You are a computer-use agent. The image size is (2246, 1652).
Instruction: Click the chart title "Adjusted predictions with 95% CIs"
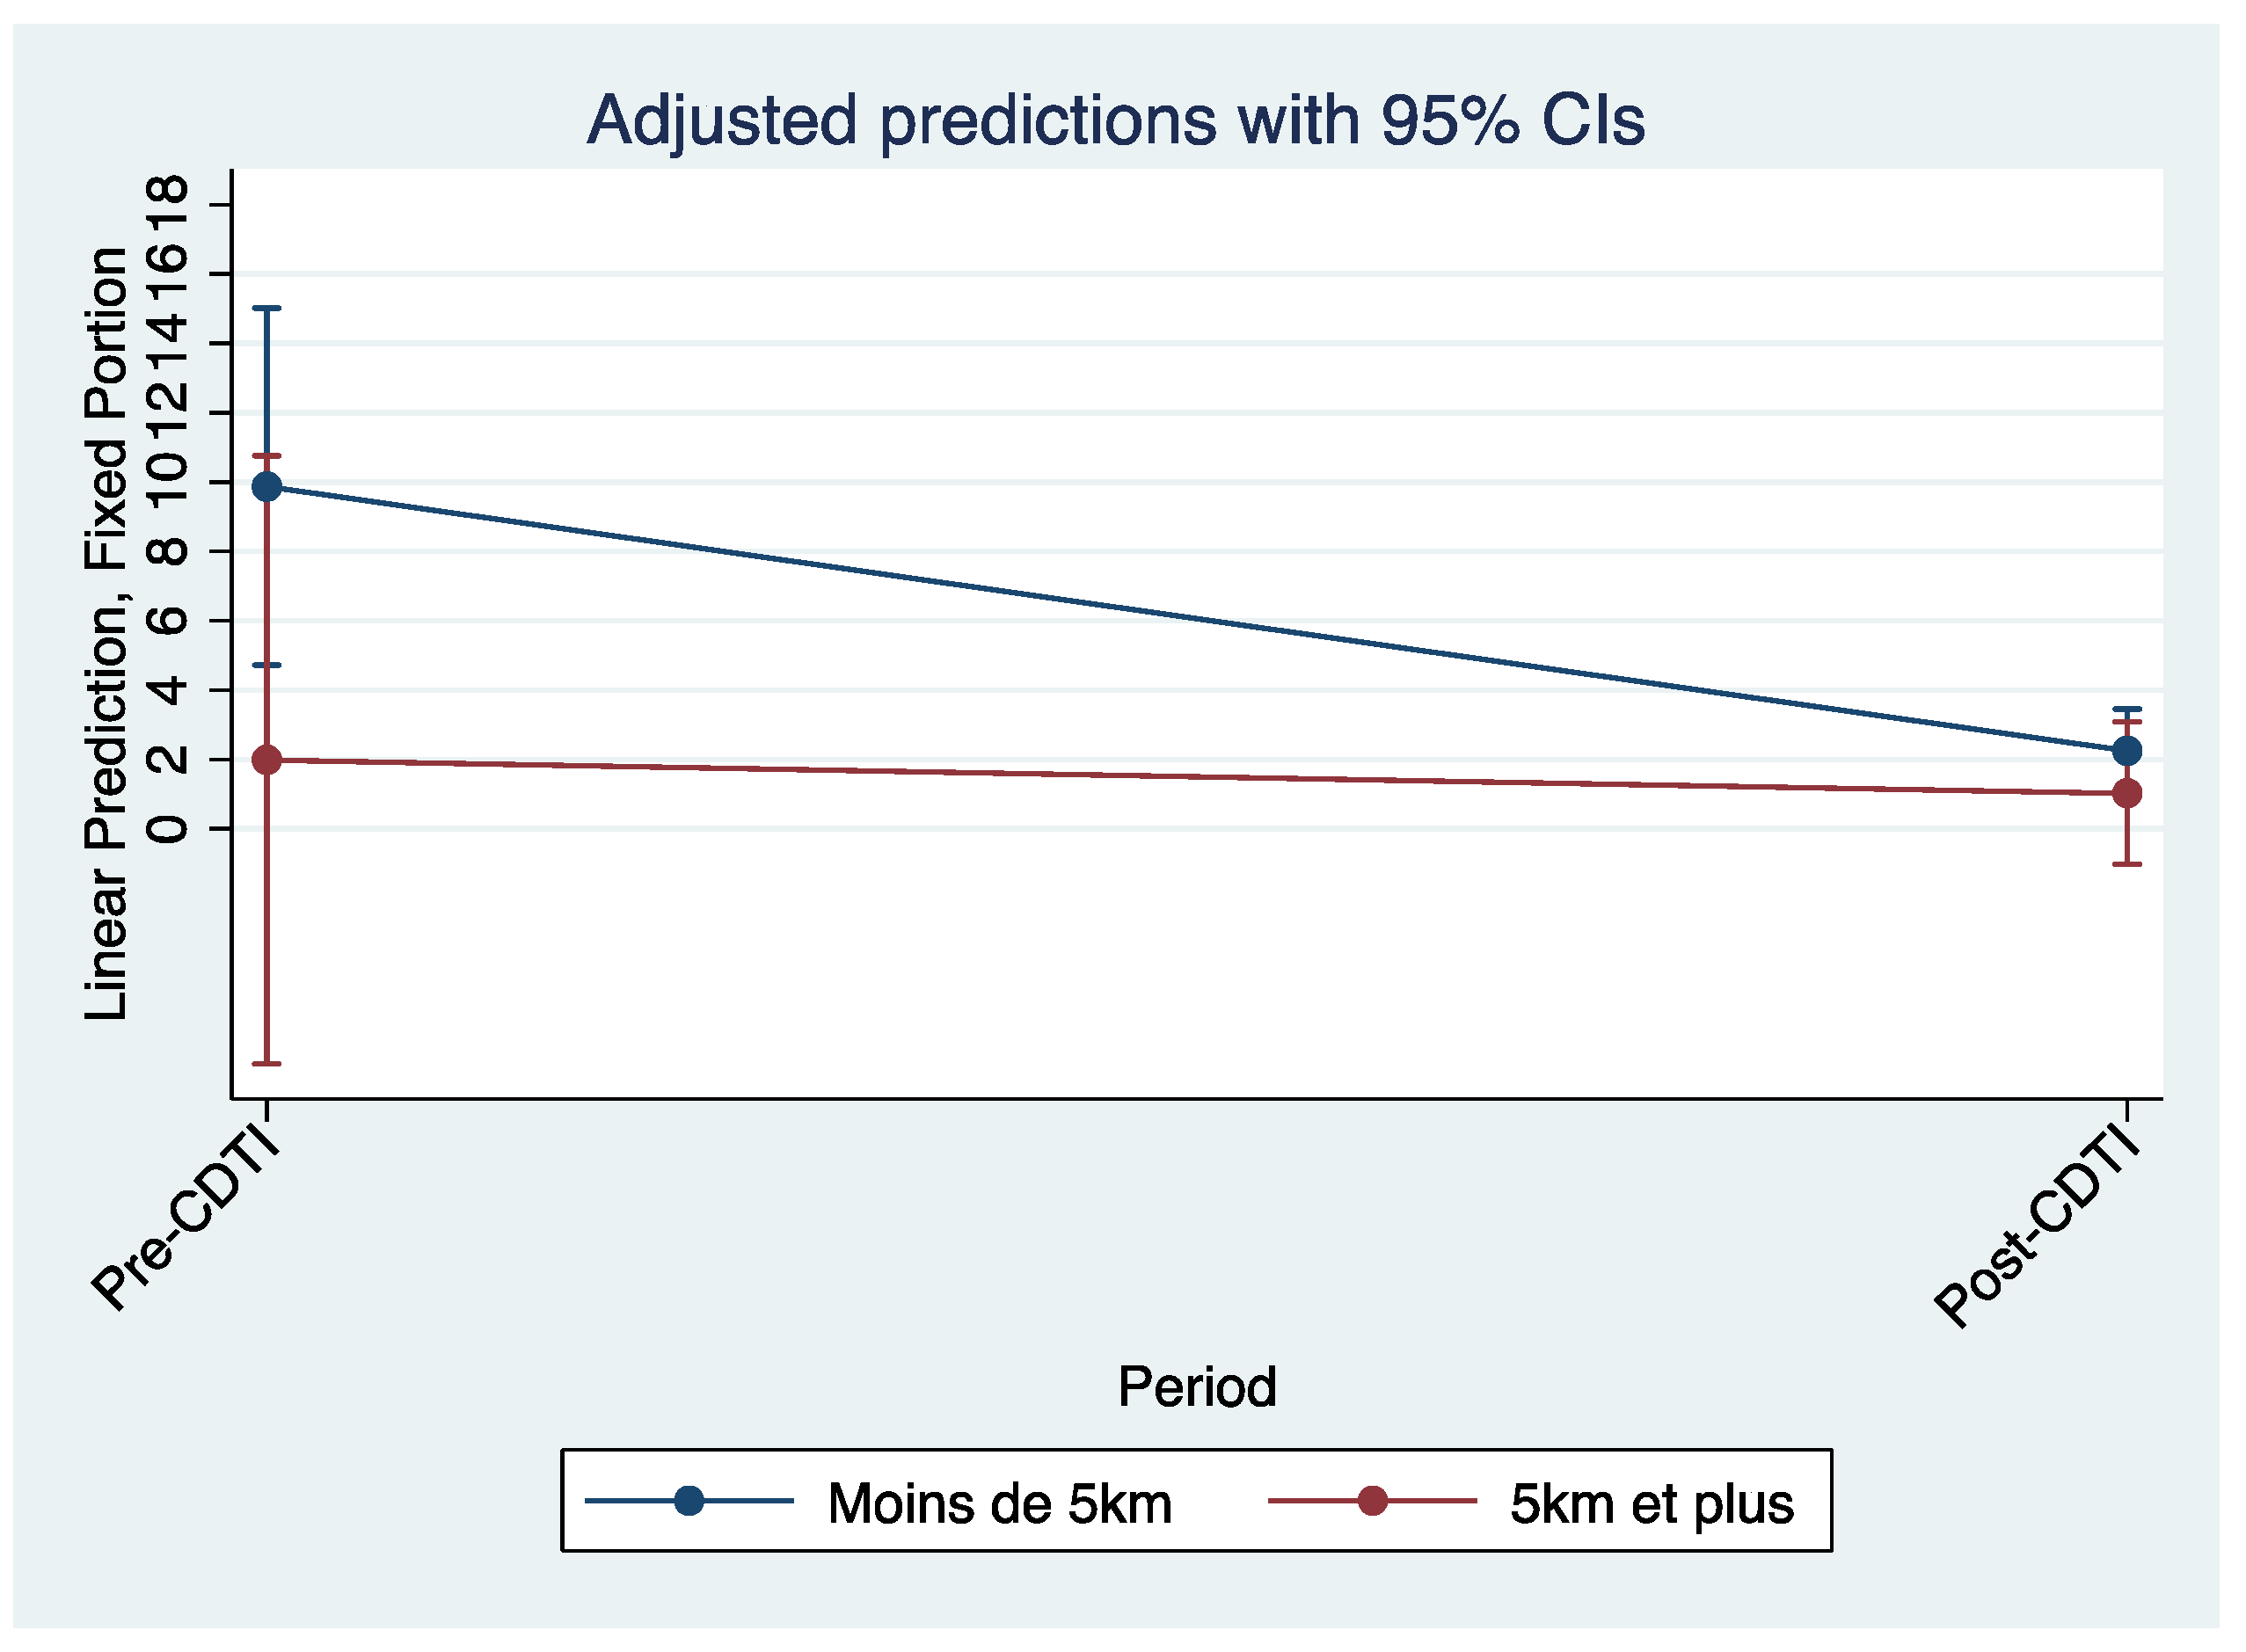pyautogui.click(x=1115, y=121)
